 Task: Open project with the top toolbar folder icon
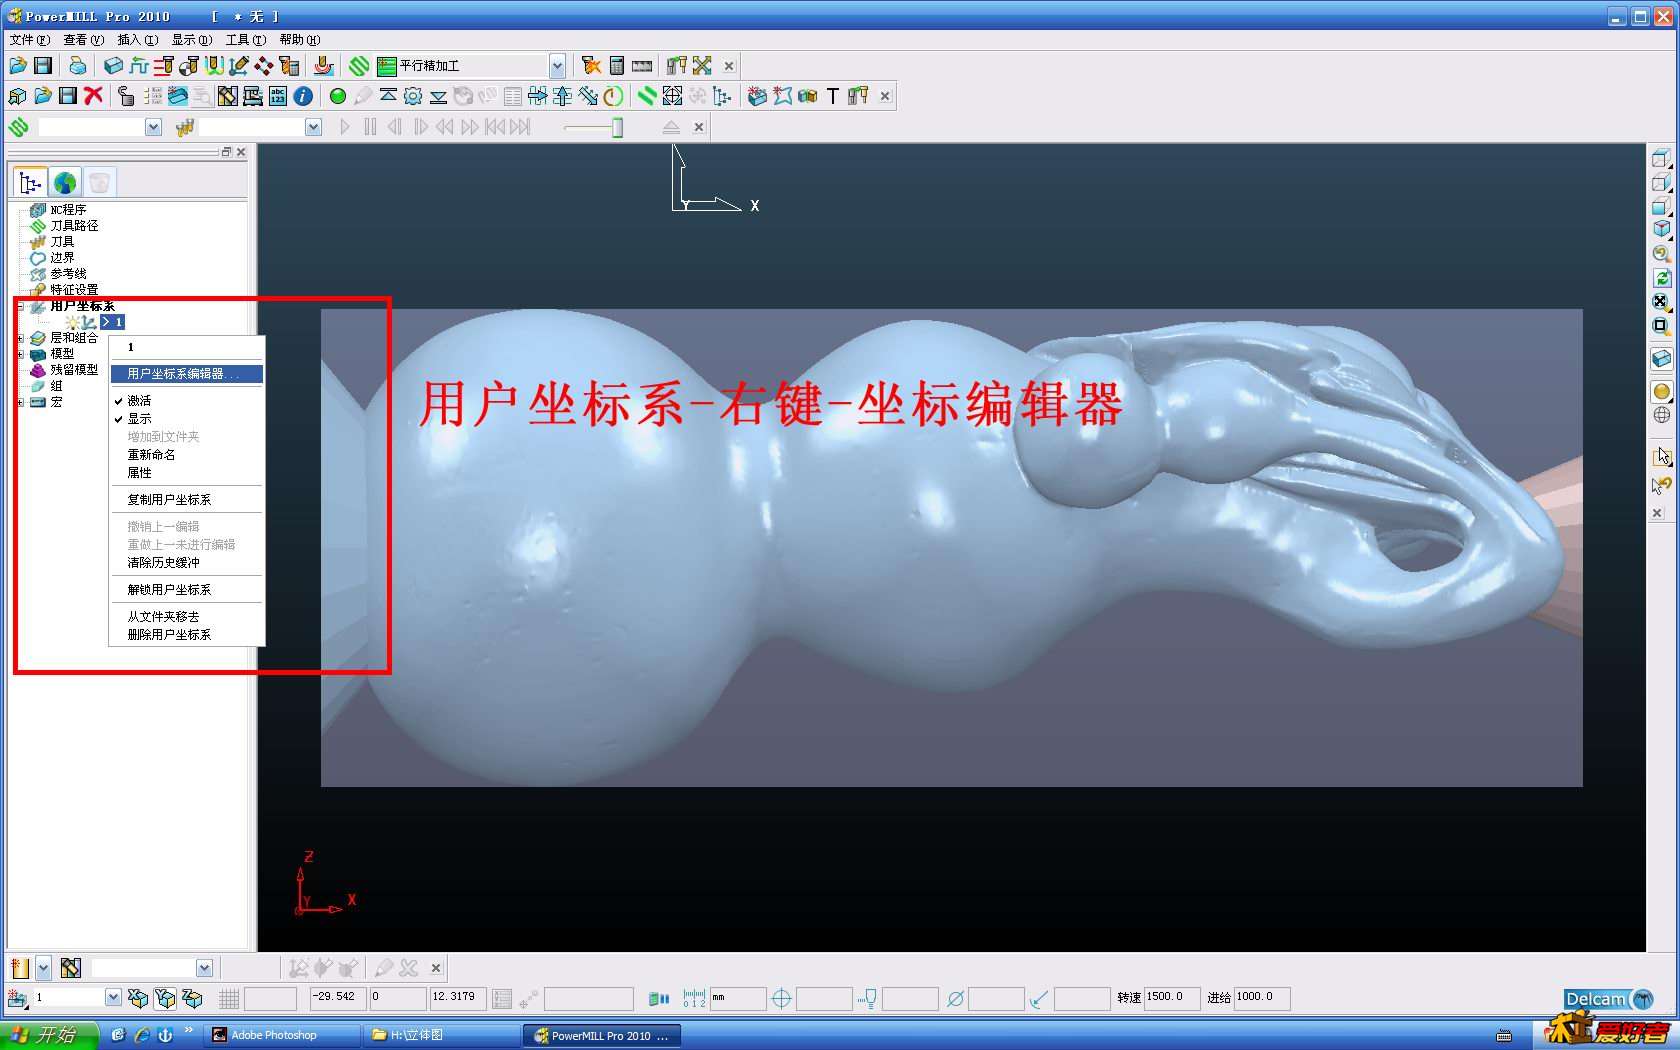click(x=18, y=66)
